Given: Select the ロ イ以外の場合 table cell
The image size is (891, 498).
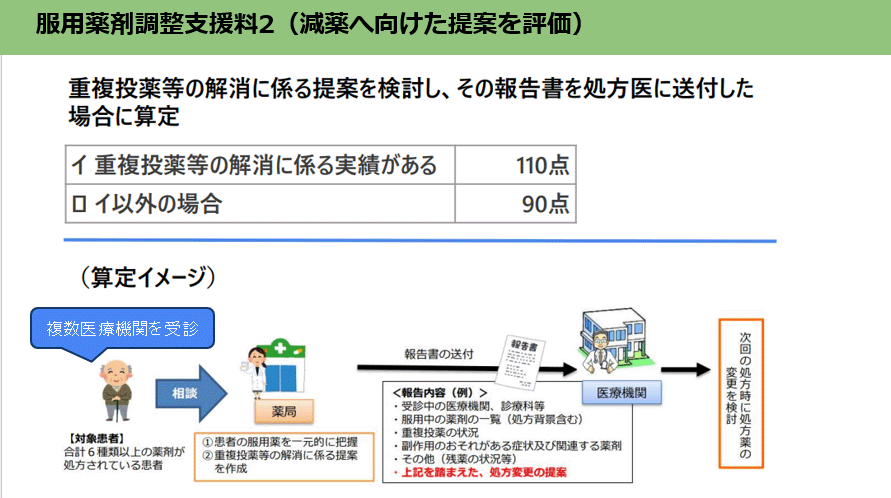Looking at the screenshot, I should (260, 204).
